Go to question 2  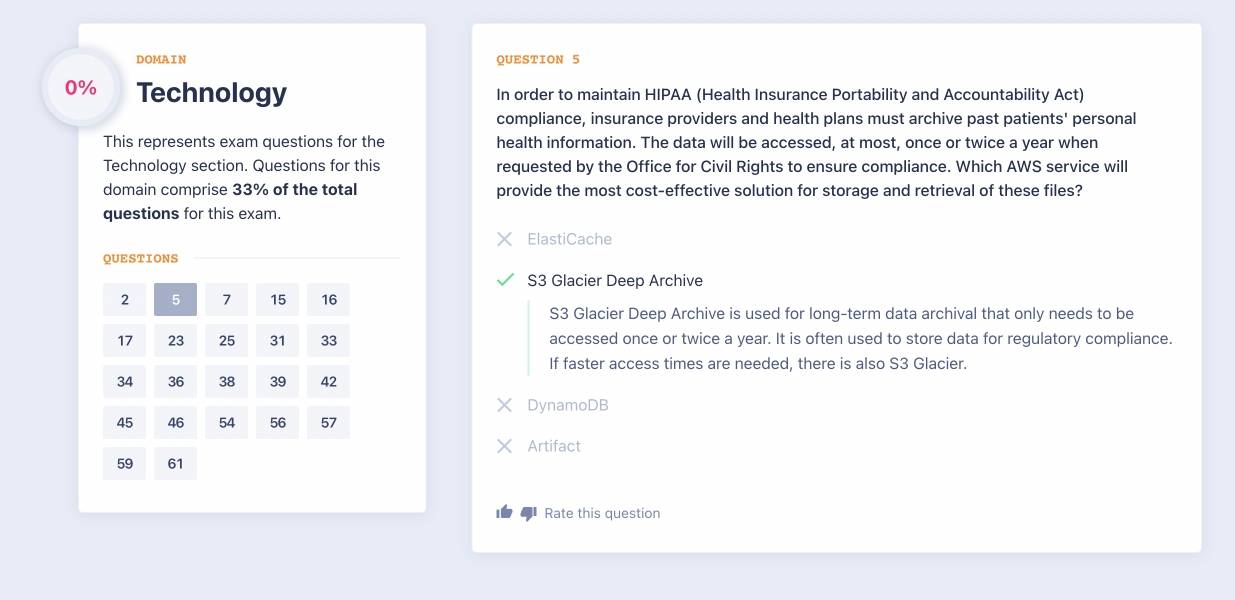(x=125, y=299)
